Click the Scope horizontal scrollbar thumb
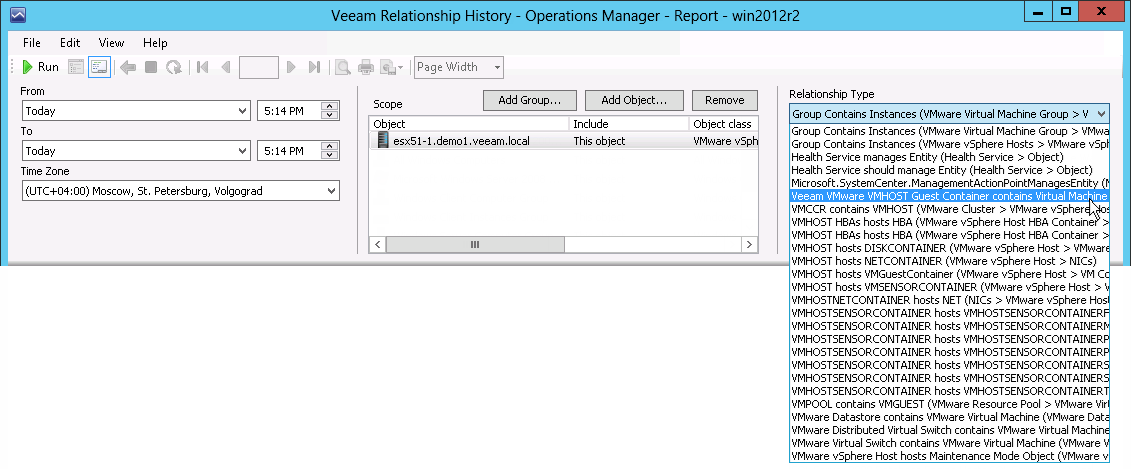The width and height of the screenshot is (1131, 469). pos(475,245)
